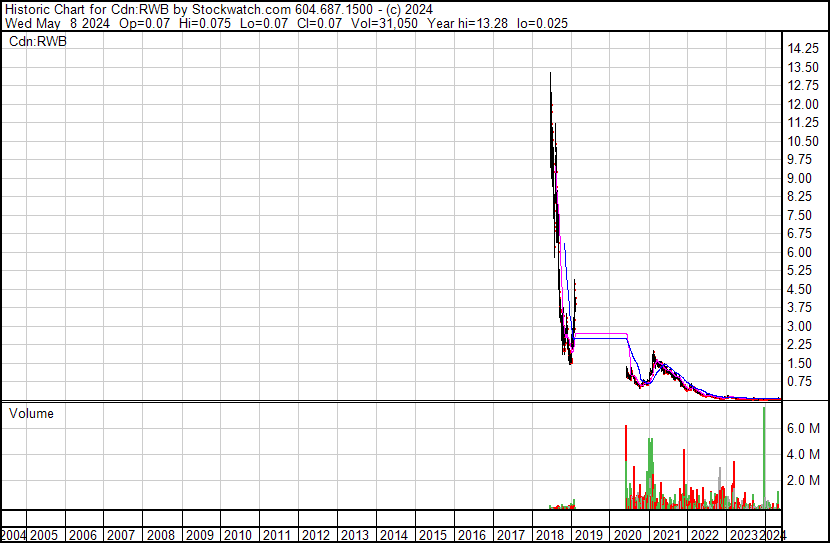Click the 'Year hi=13.28' text
This screenshot has height=543, width=830.
click(x=467, y=23)
